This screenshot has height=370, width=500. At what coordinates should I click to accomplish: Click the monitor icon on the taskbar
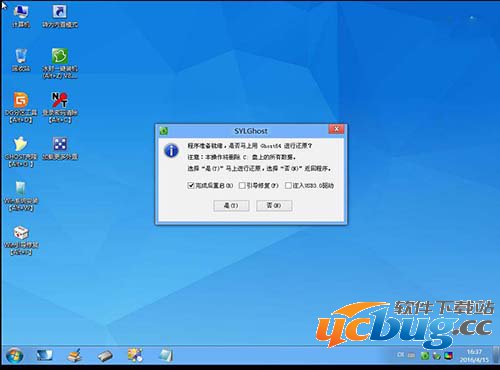point(44,355)
